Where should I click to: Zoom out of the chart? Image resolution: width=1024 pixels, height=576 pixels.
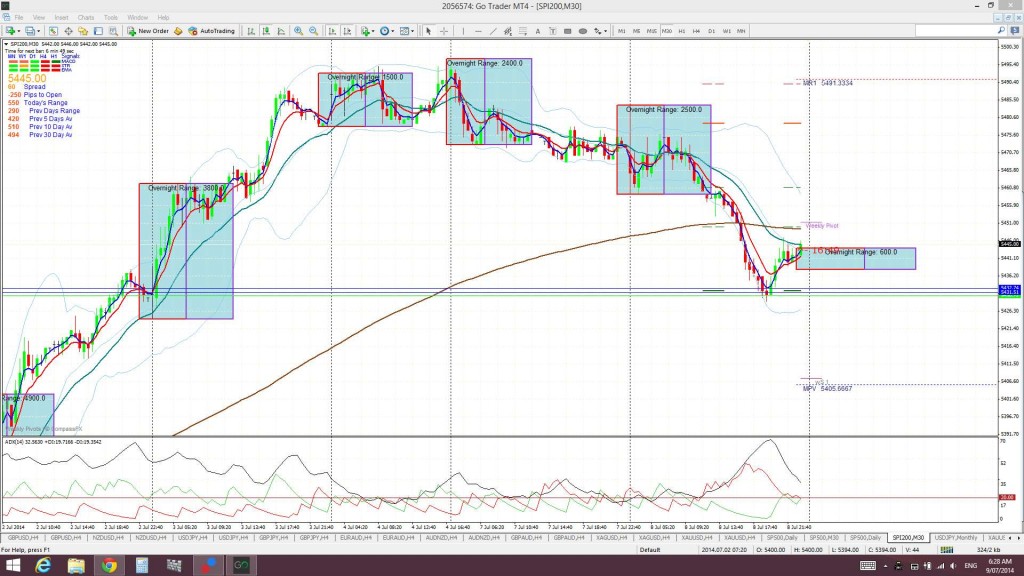(x=313, y=31)
